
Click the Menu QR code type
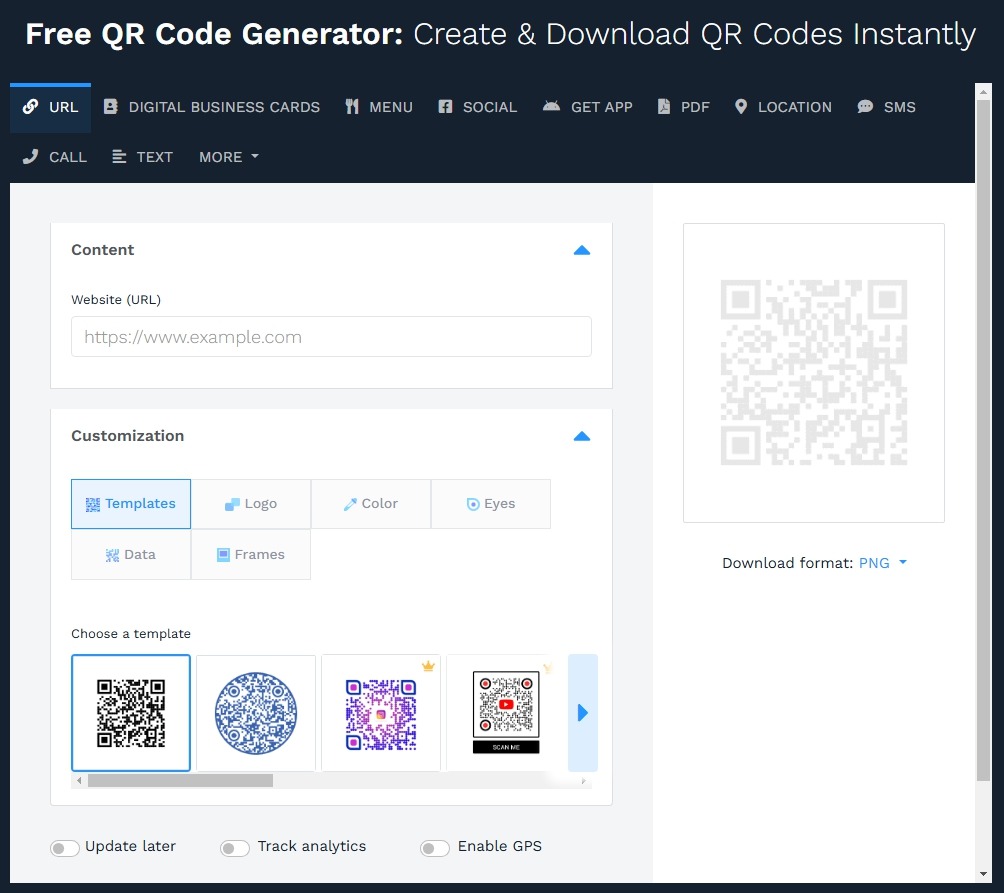[x=378, y=107]
